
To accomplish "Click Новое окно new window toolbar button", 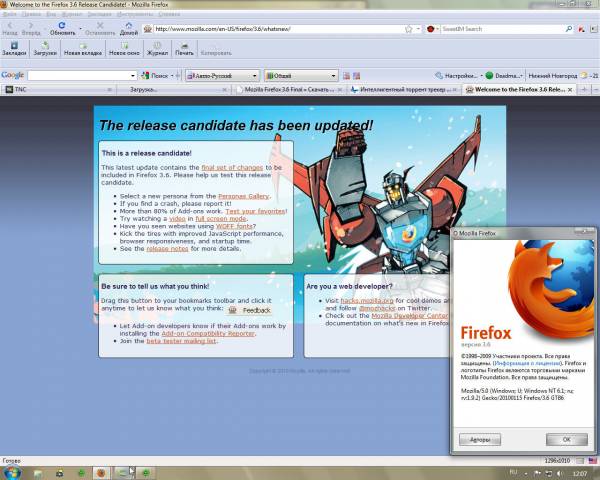I will coord(124,49).
